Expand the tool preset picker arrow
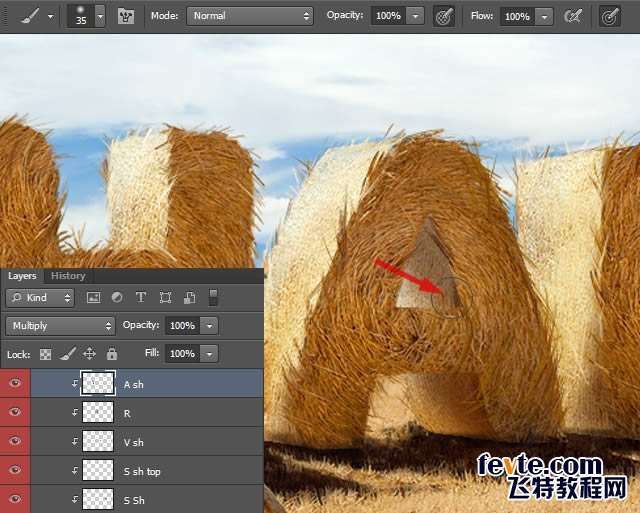 pos(51,17)
